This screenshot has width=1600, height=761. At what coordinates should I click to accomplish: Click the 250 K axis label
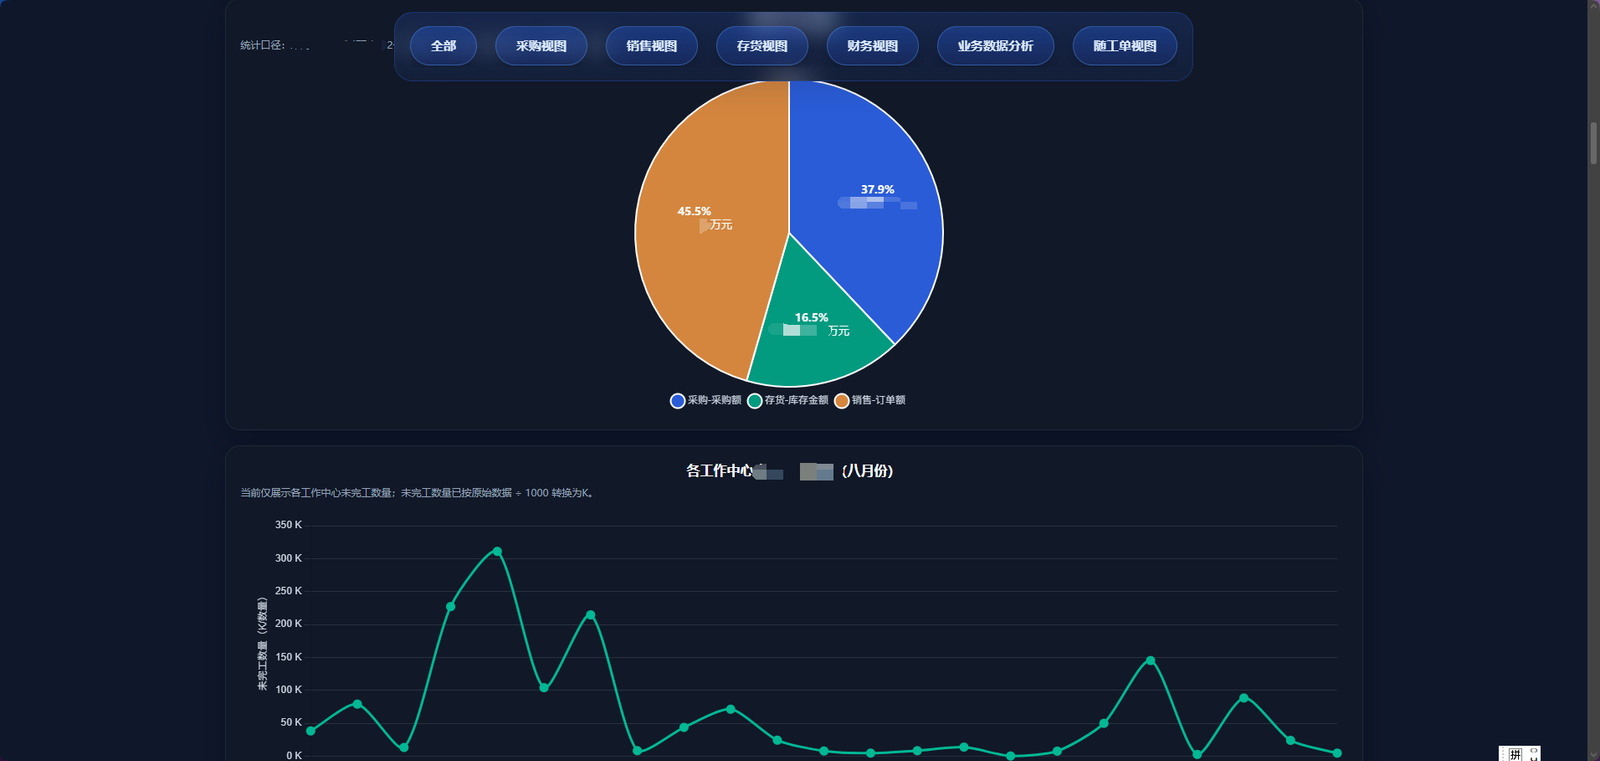click(288, 591)
